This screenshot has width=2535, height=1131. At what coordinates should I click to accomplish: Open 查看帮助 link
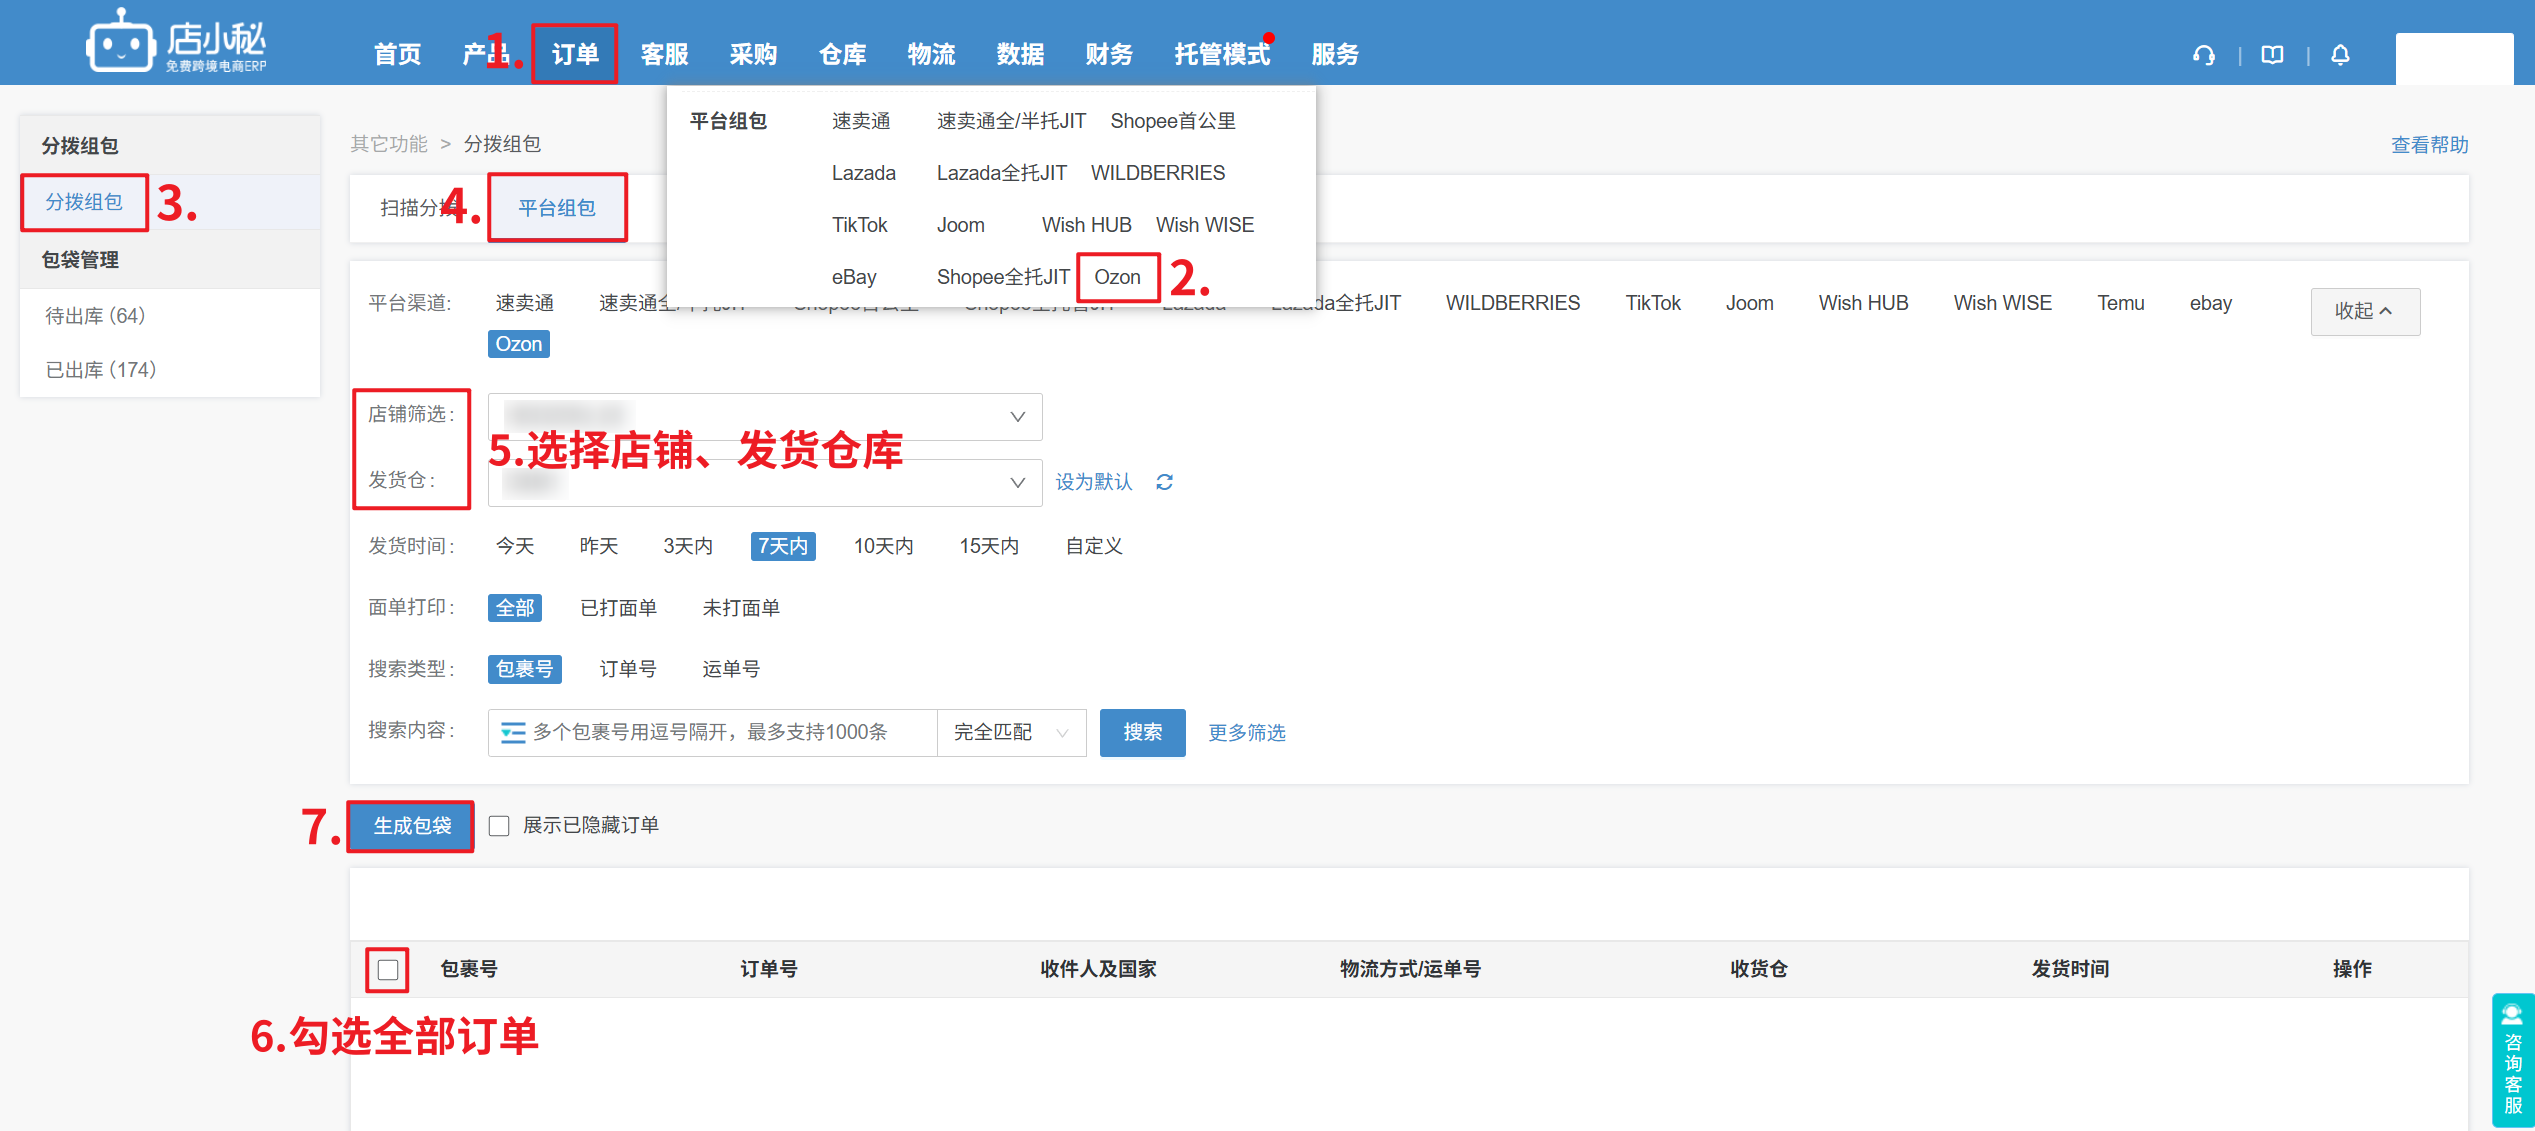tap(2430, 145)
